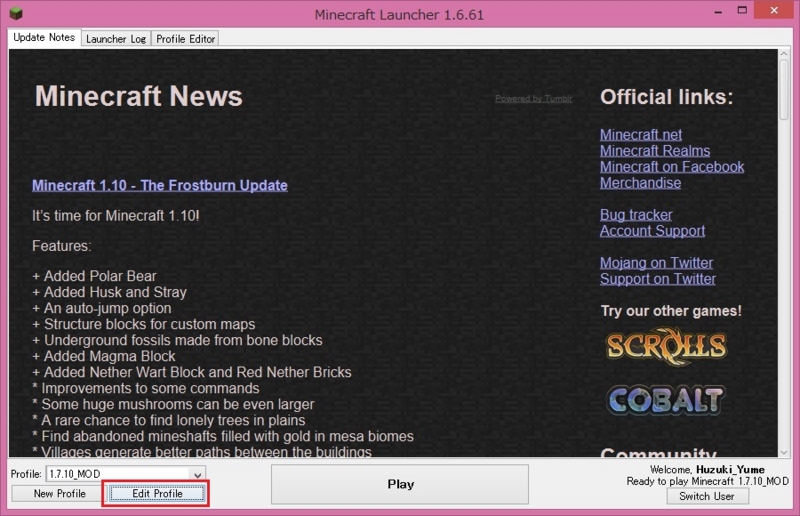Open the Account Support link
Screen dimensions: 800x516
coord(653,231)
